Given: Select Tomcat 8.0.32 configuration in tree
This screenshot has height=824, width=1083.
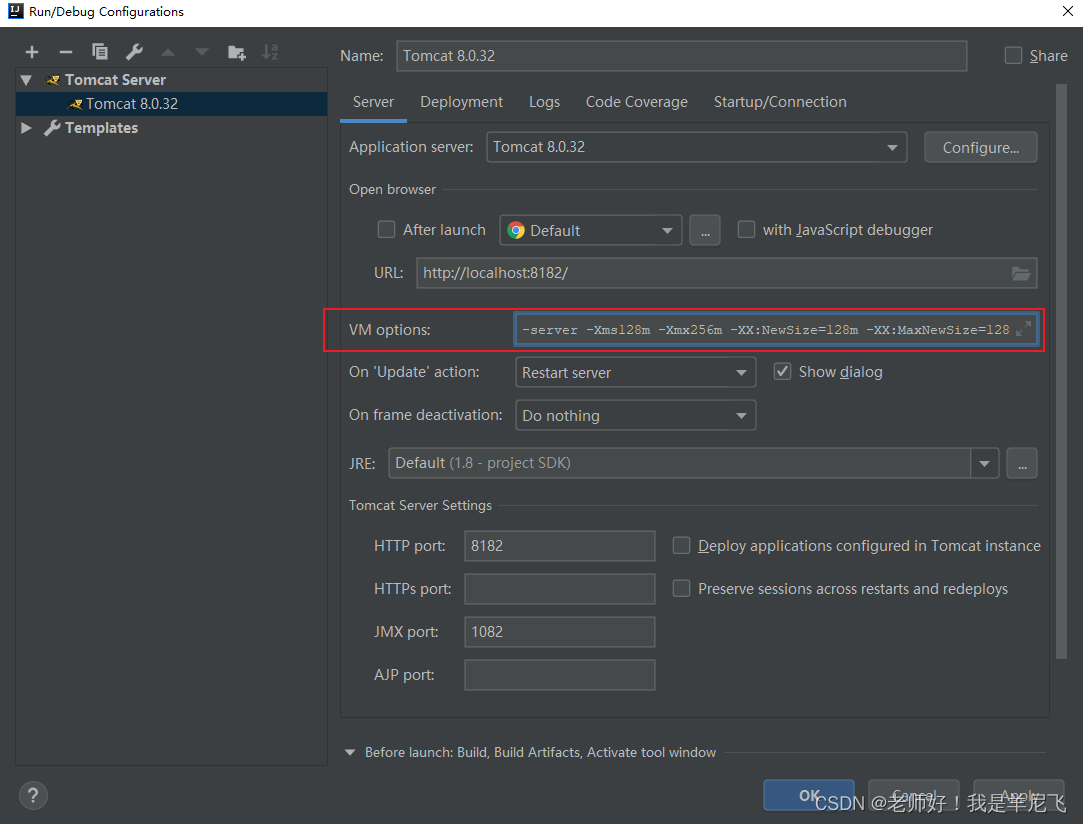Looking at the screenshot, I should [x=171, y=104].
